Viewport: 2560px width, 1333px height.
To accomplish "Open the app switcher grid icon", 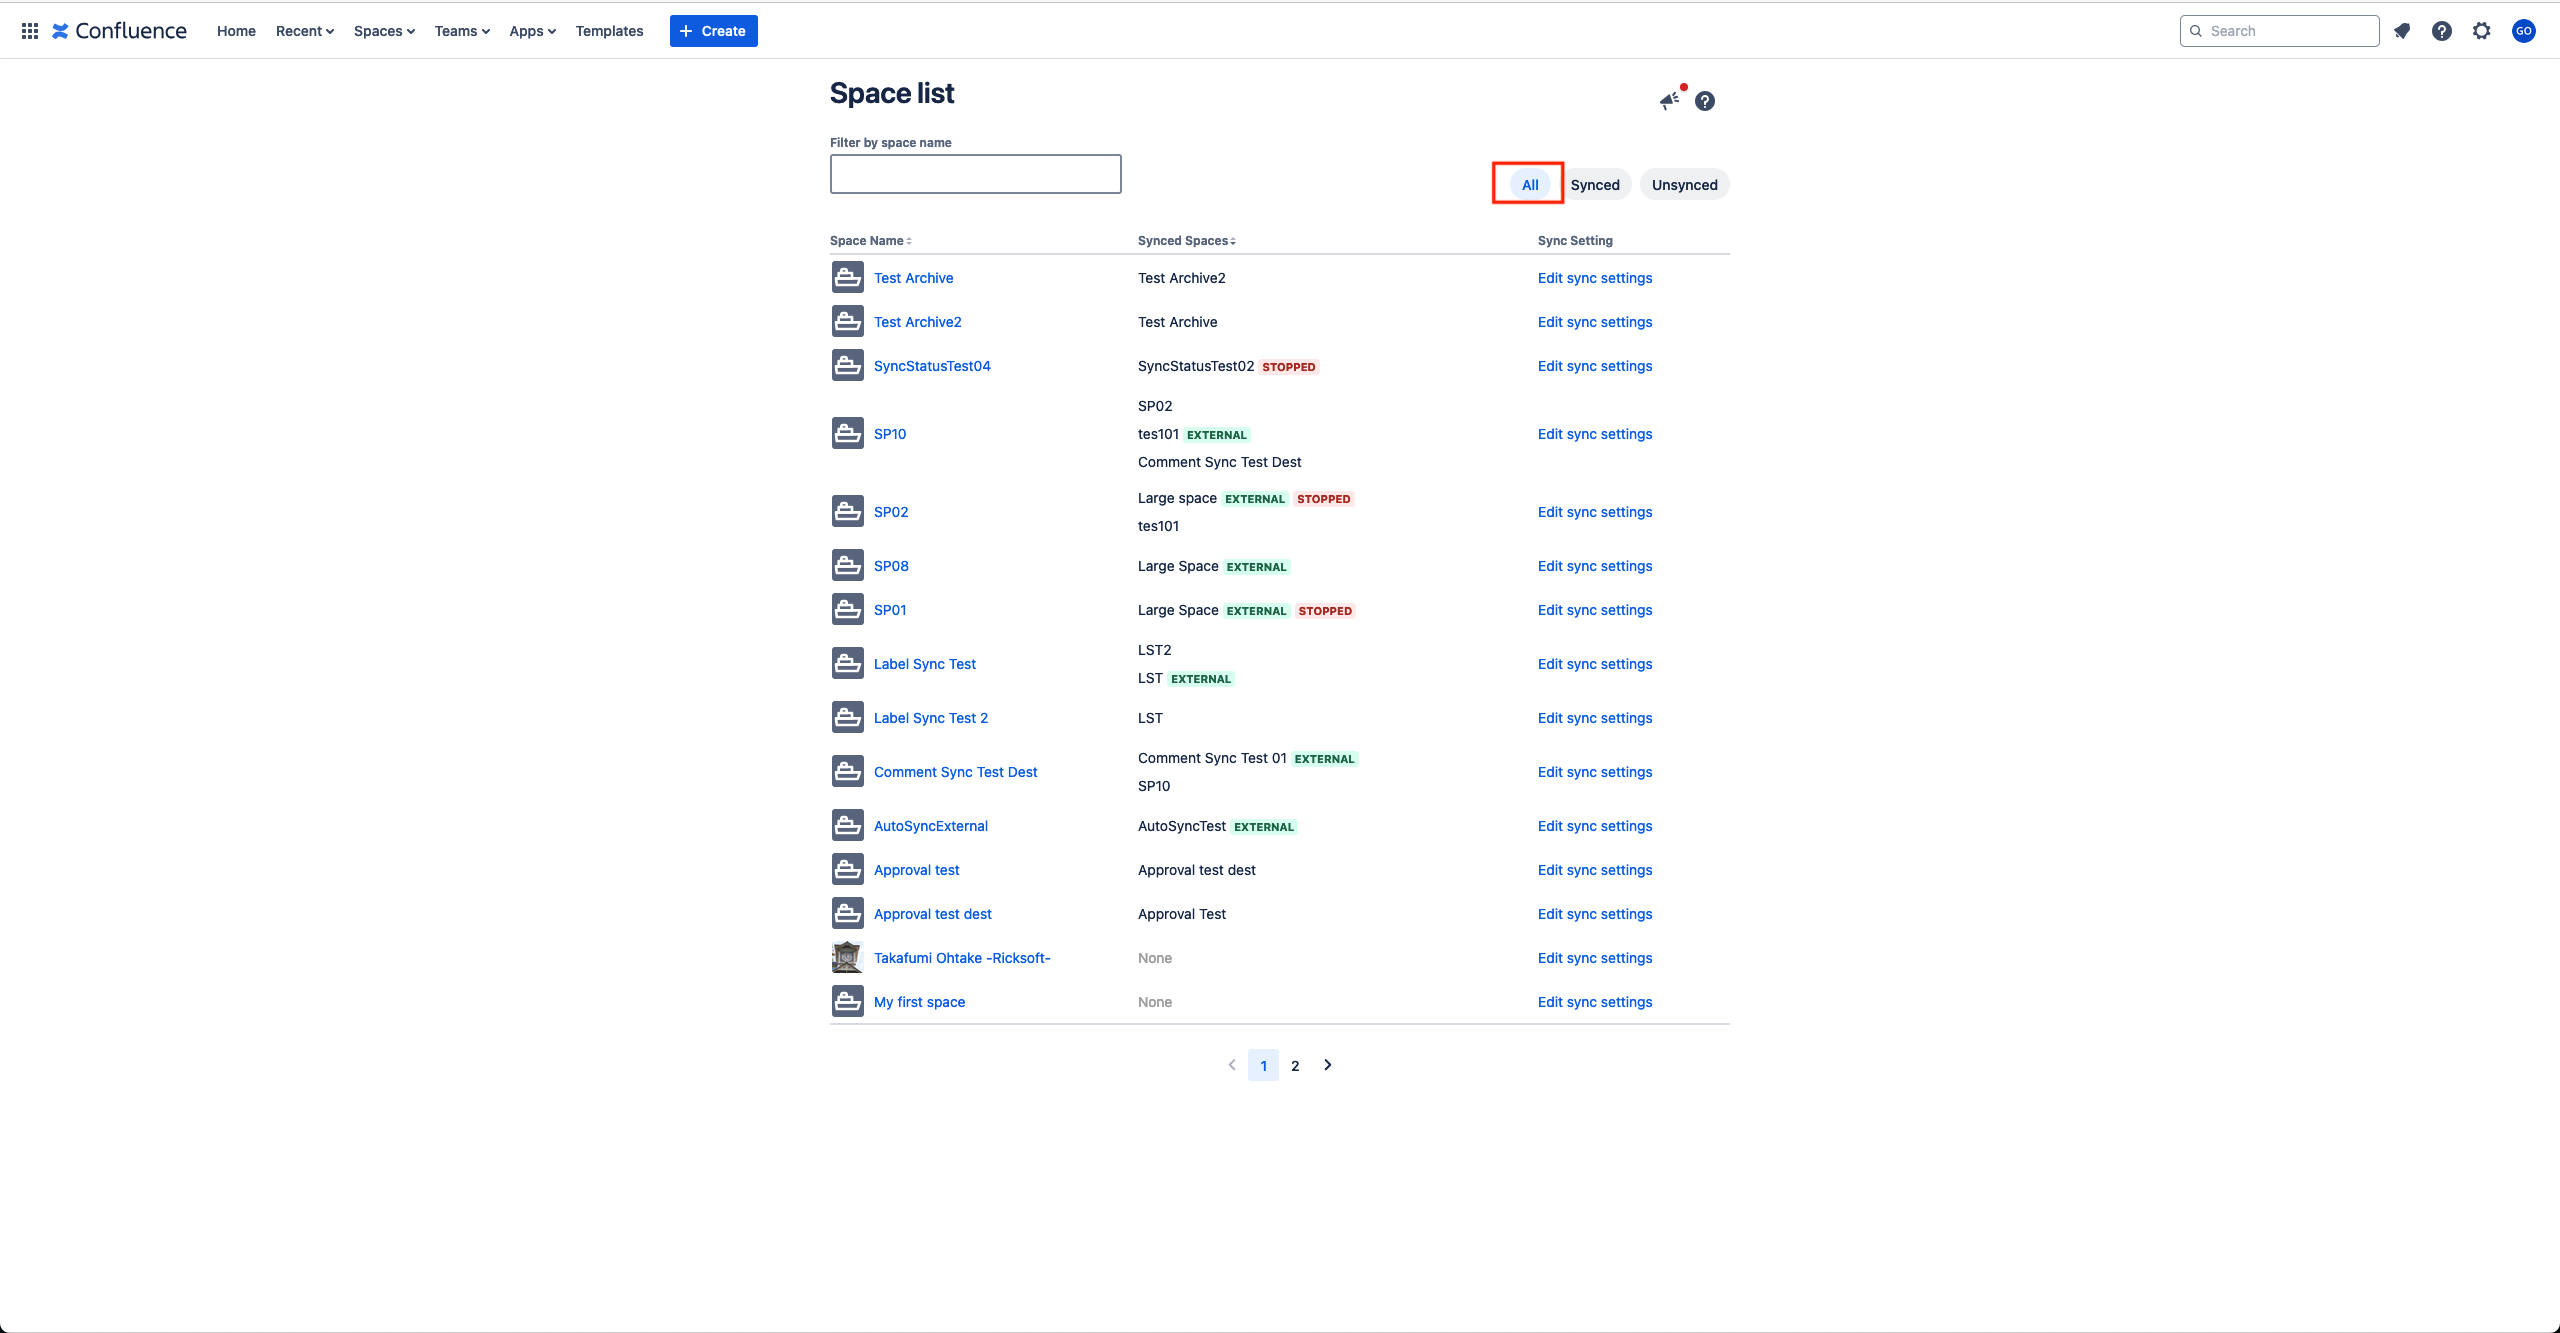I will pyautogui.click(x=30, y=31).
